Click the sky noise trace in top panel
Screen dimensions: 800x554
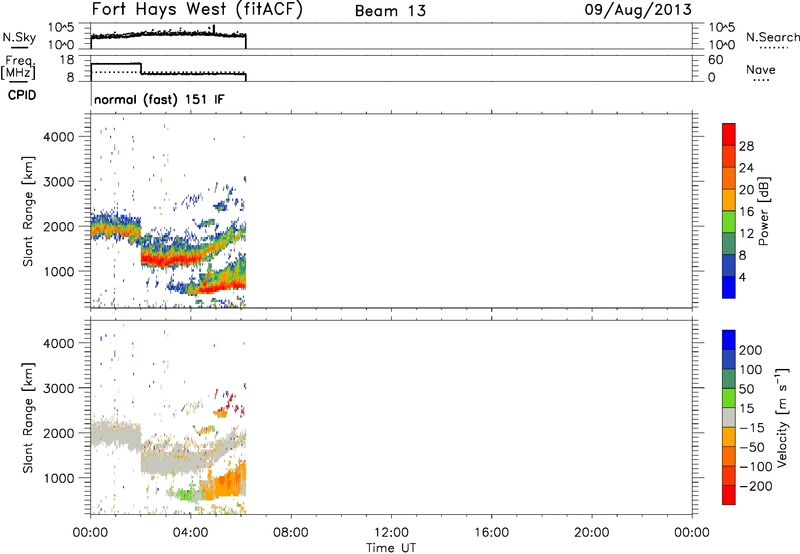[168, 34]
